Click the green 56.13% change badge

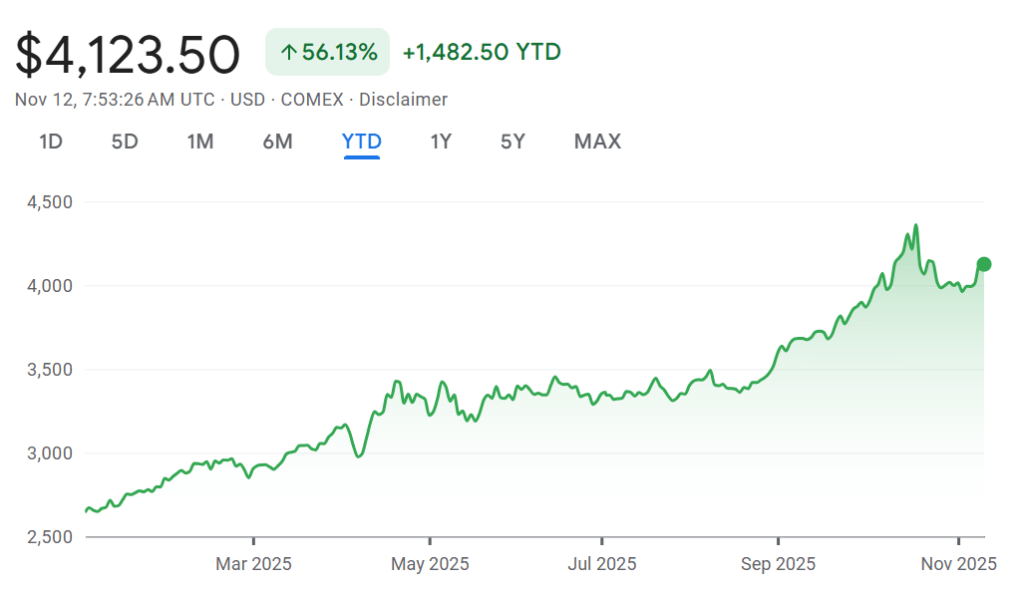[327, 52]
